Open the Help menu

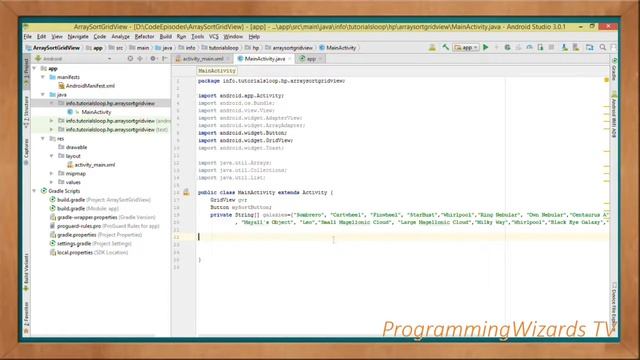pyautogui.click(x=254, y=37)
